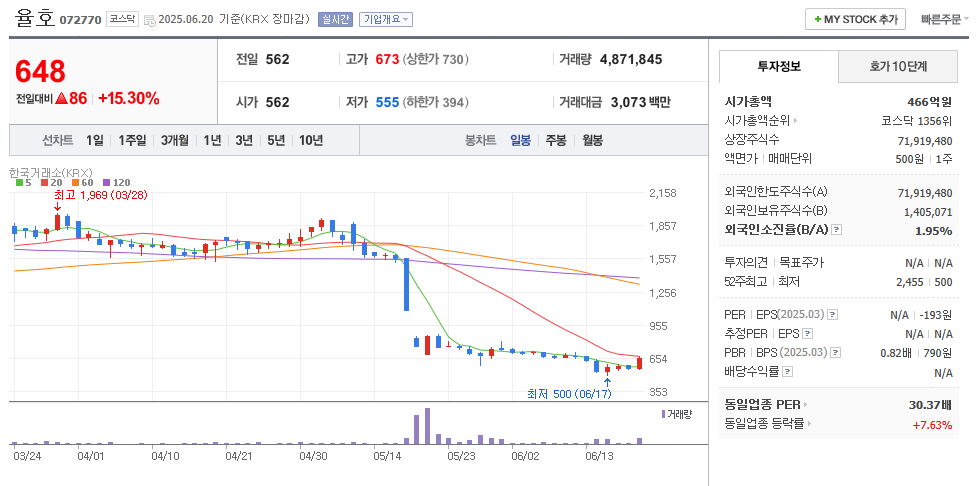Click the tallest purple volume bar
The height and width of the screenshot is (486, 977).
[427, 426]
